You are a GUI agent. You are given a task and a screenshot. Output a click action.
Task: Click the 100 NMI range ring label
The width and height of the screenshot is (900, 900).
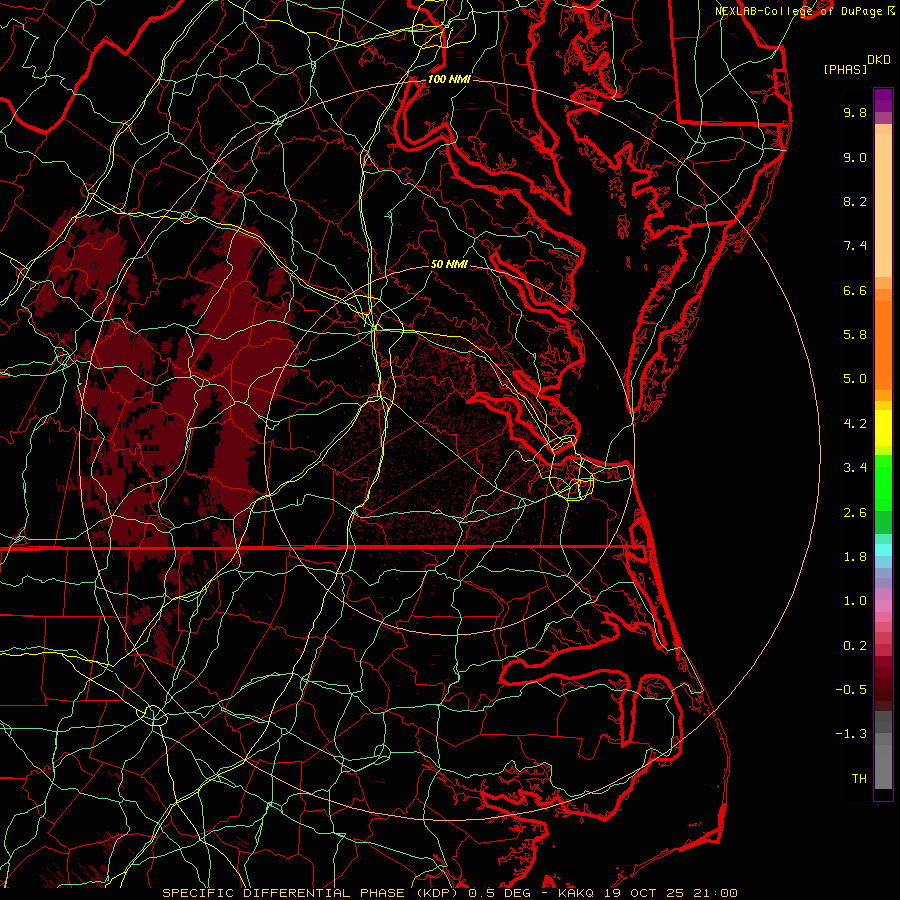click(449, 79)
